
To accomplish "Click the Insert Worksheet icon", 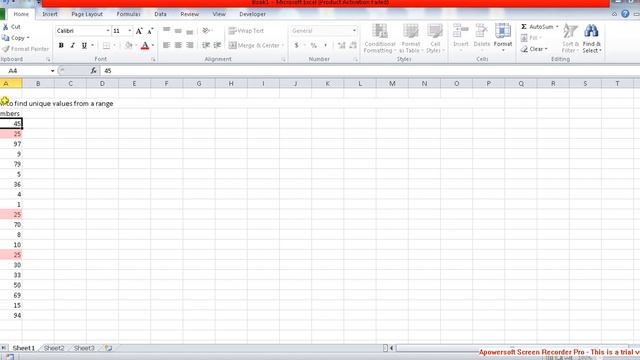I will tap(108, 348).
